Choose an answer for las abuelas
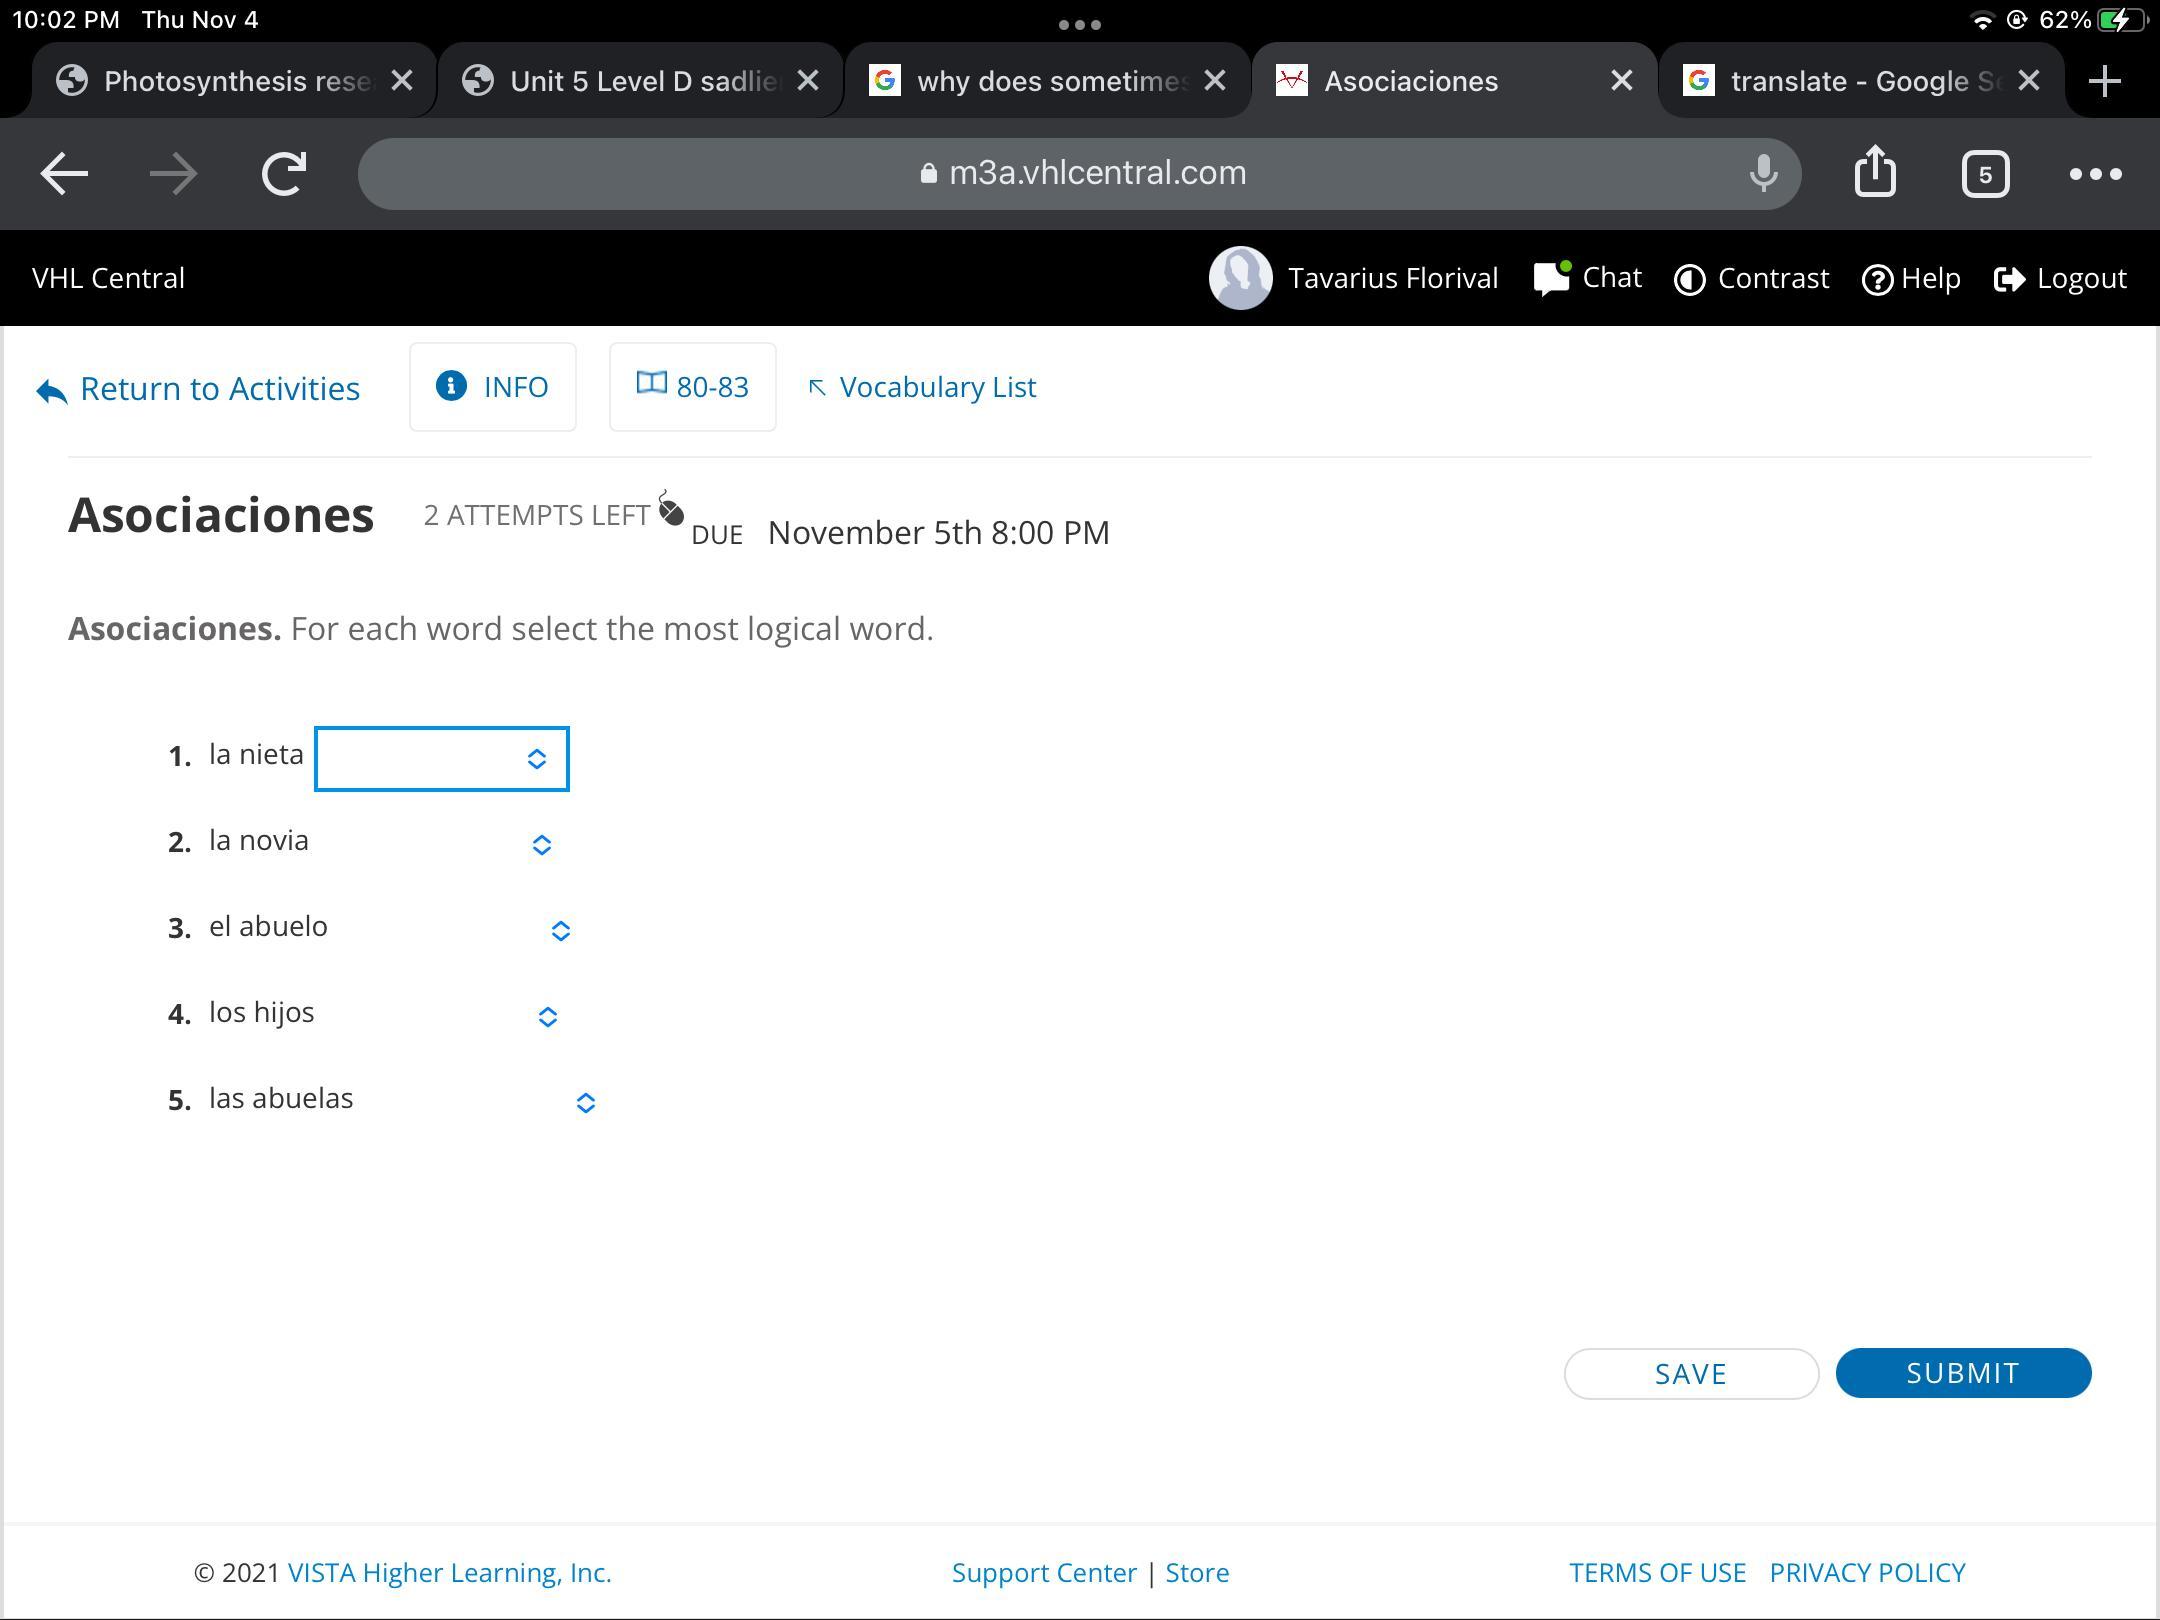Screen dimensions: 2160x1620 pos(585,1103)
